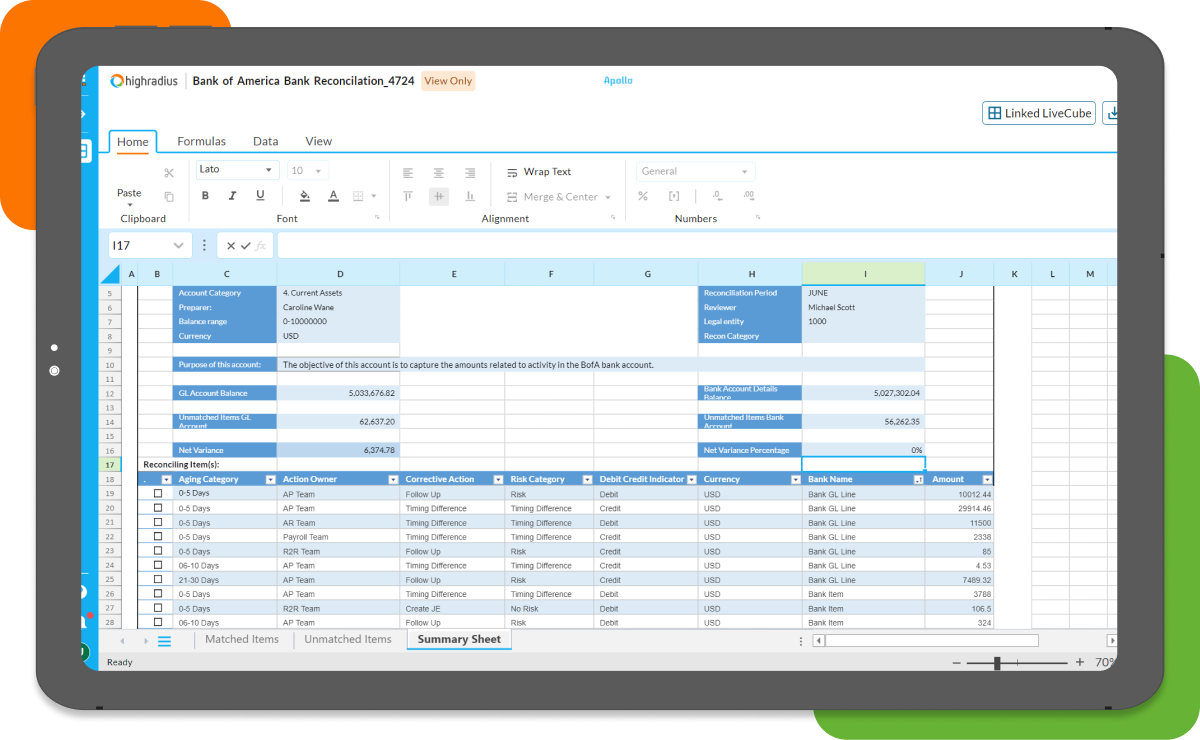Tick checkbox for amount 85 row

157,551
